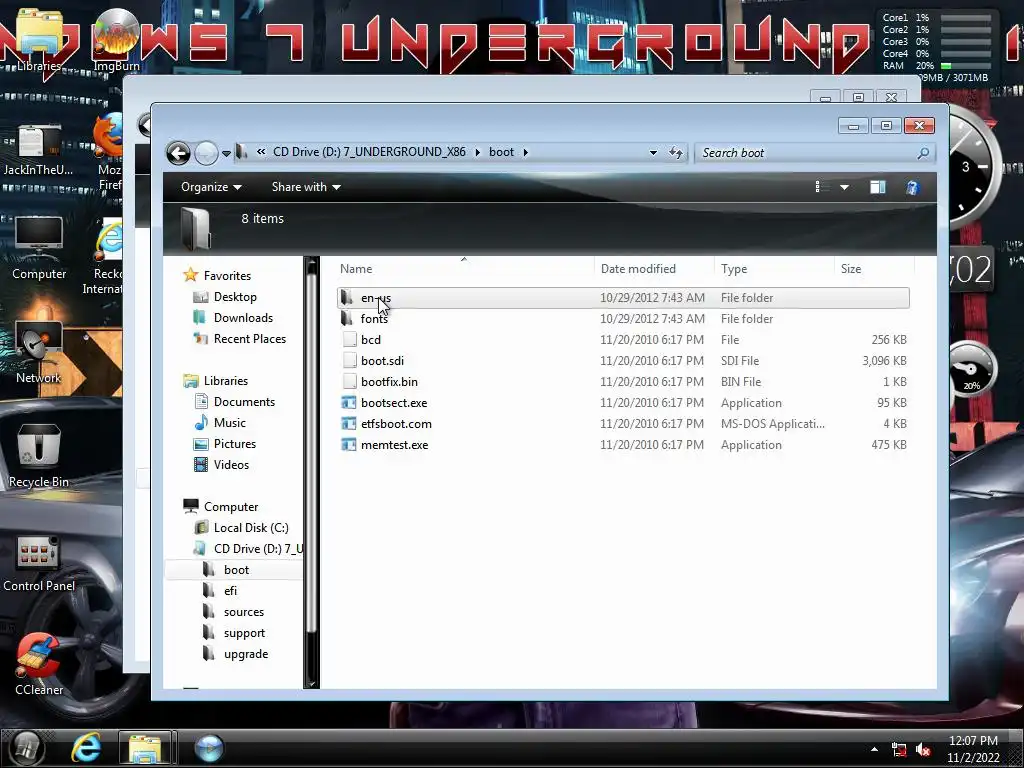Open Downloads in the Favorites list
Image resolution: width=1024 pixels, height=768 pixels.
[243, 318]
